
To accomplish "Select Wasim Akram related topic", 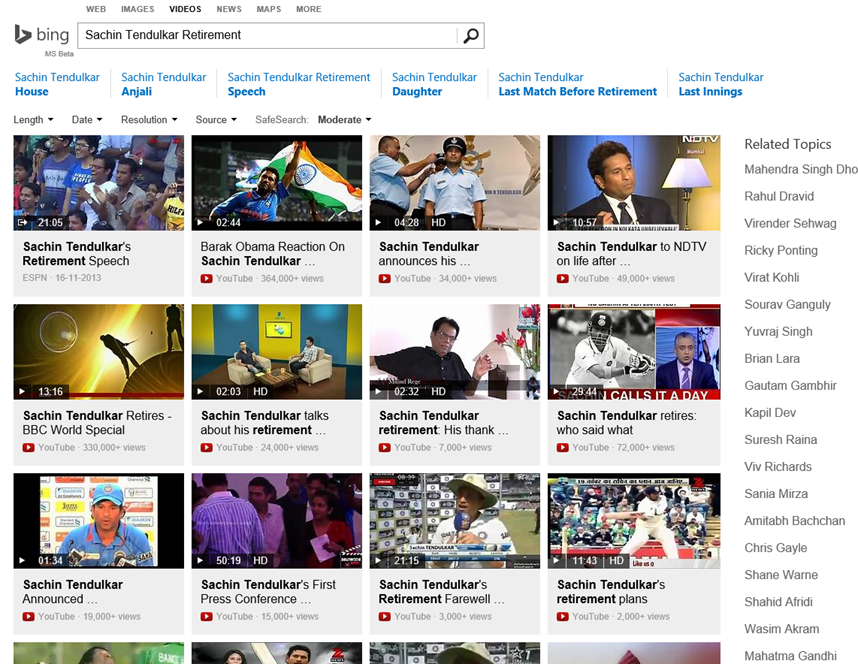I will (x=781, y=629).
